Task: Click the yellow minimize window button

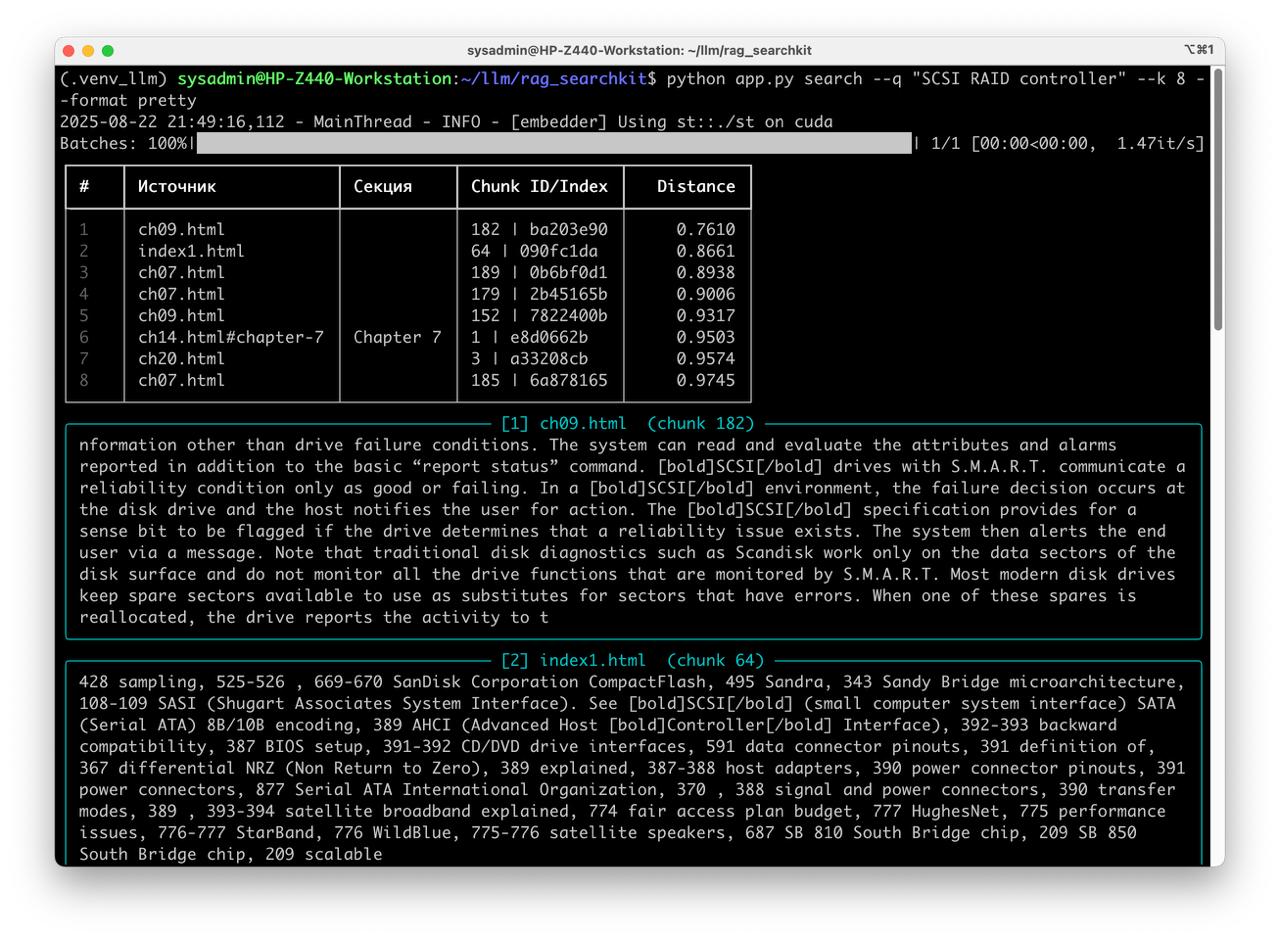Action: (x=88, y=50)
